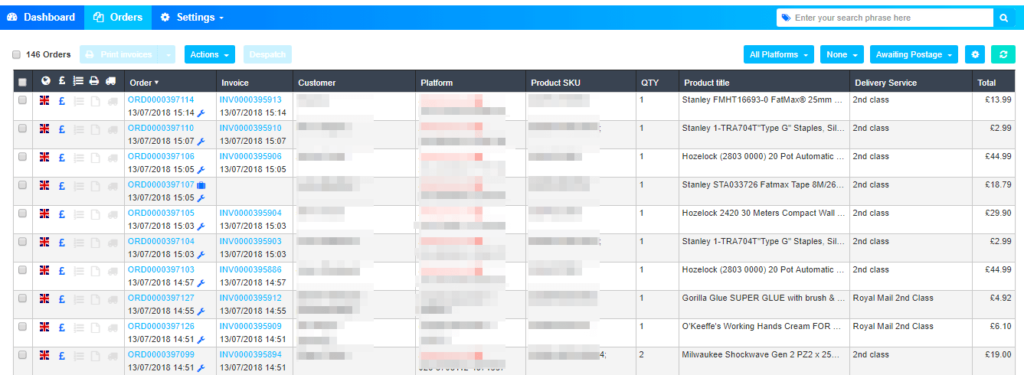Click the truck icon in the table header
This screenshot has width=1024, height=375.
[111, 82]
